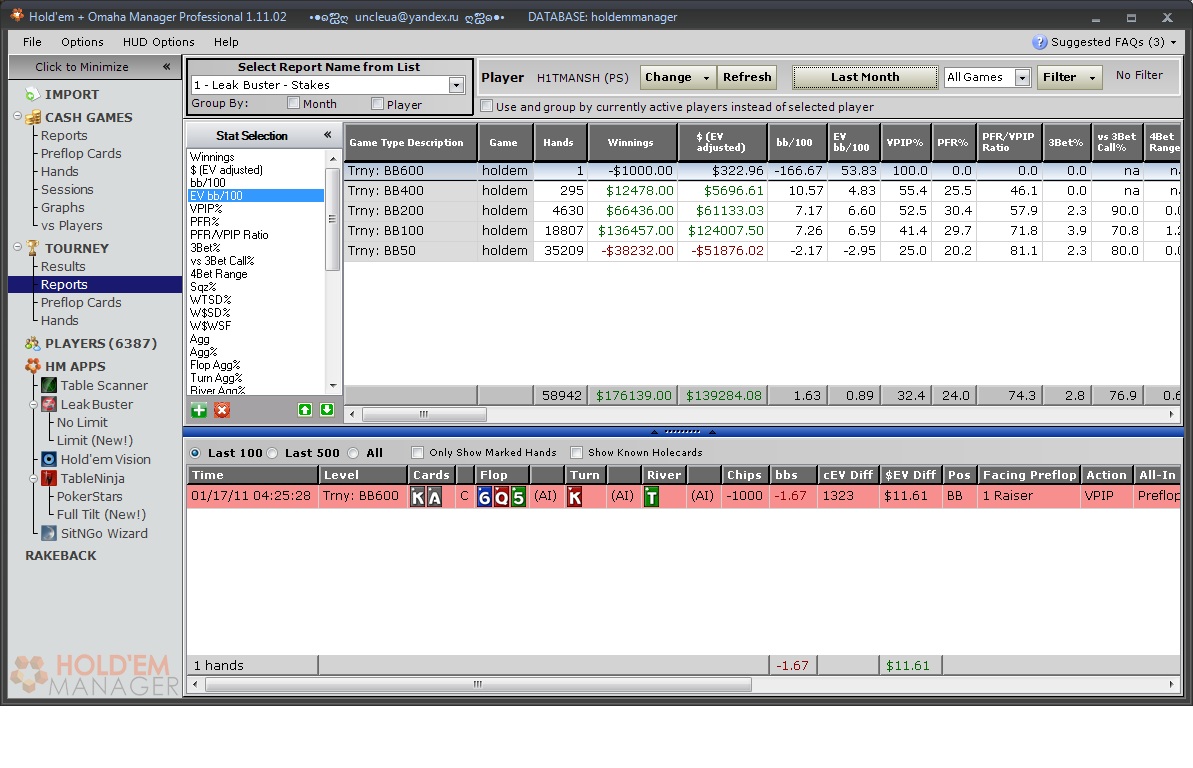Collapse the TableNinja tree node
The height and width of the screenshot is (768, 1193).
pyautogui.click(x=33, y=478)
